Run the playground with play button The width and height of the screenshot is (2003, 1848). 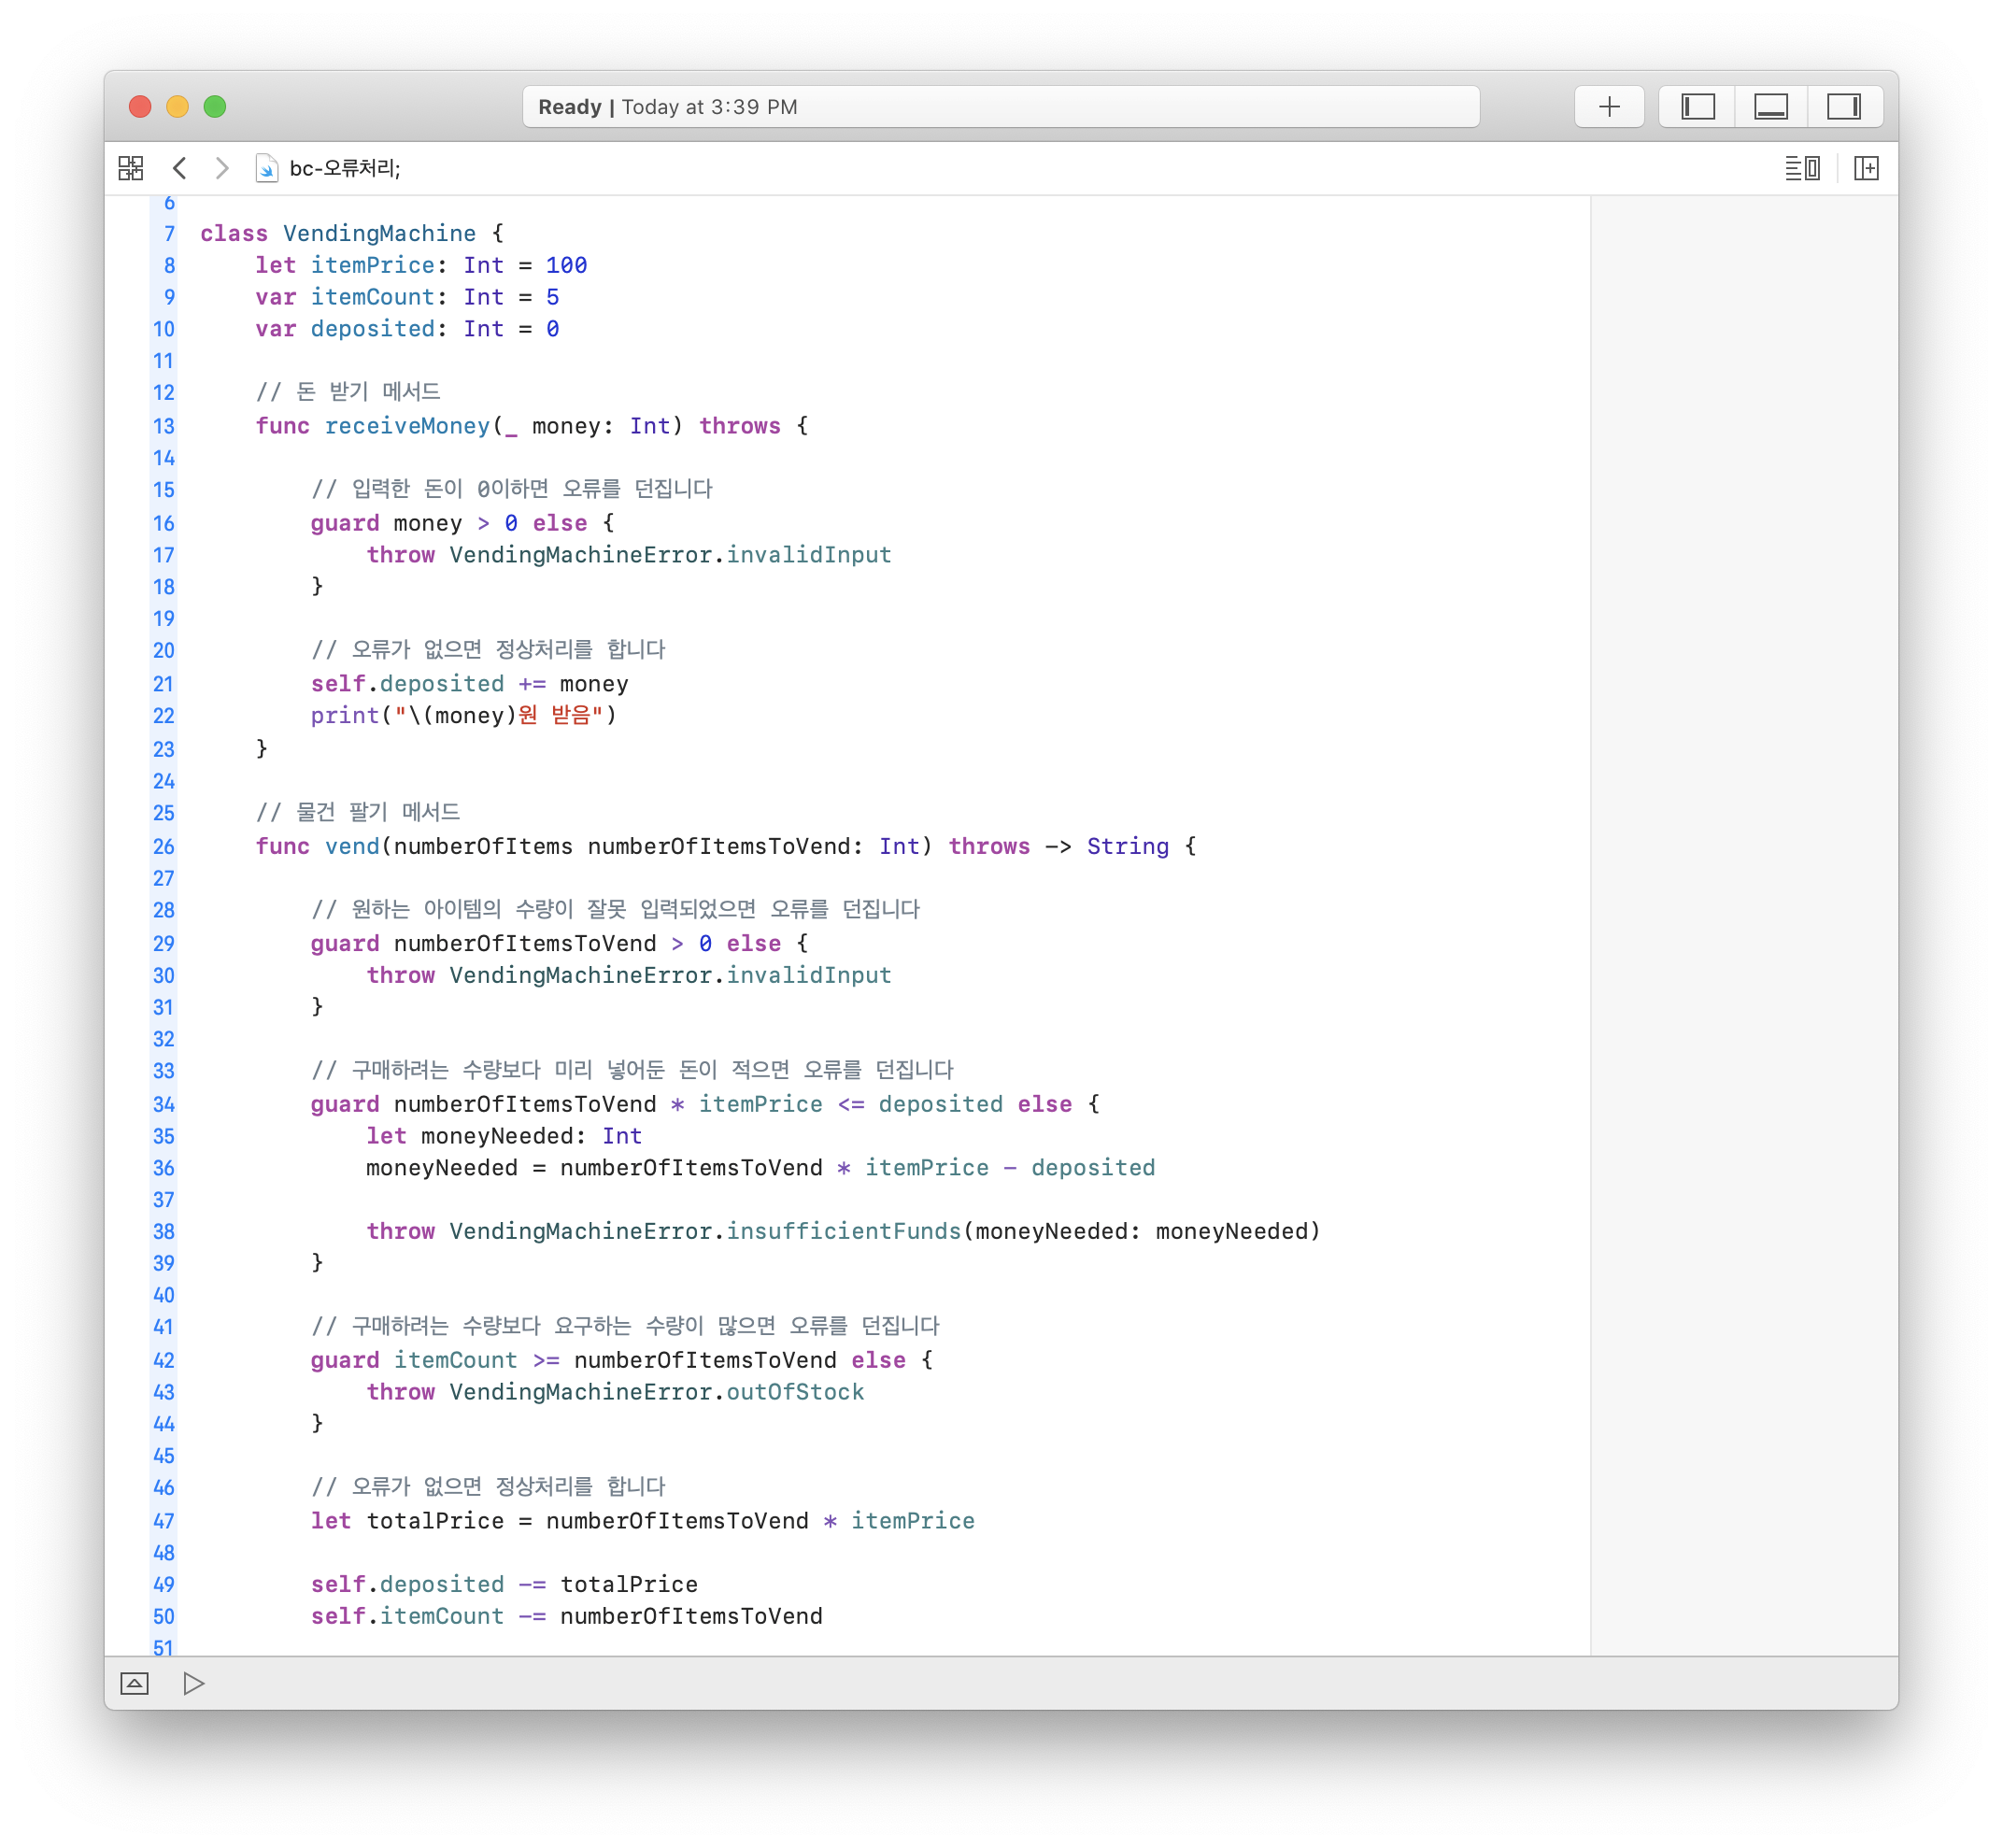(194, 1683)
